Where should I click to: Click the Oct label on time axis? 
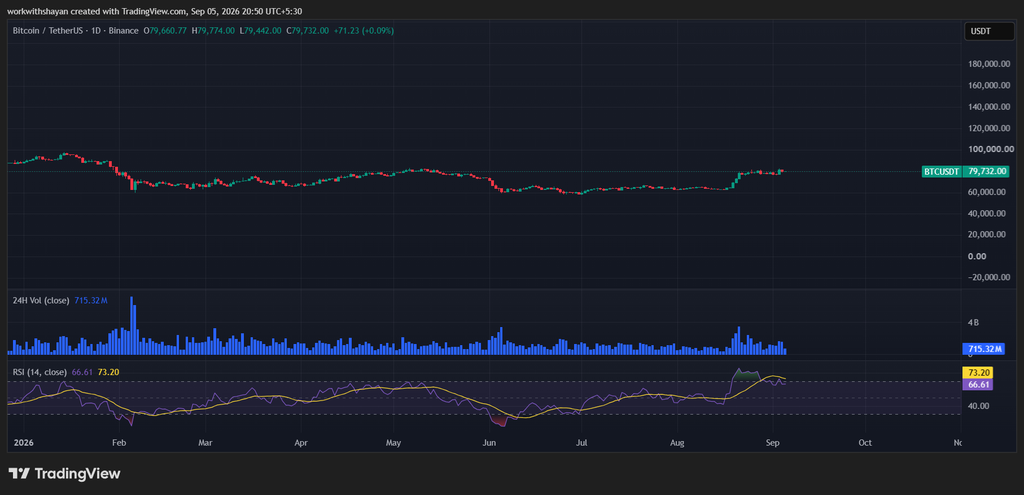tap(865, 443)
